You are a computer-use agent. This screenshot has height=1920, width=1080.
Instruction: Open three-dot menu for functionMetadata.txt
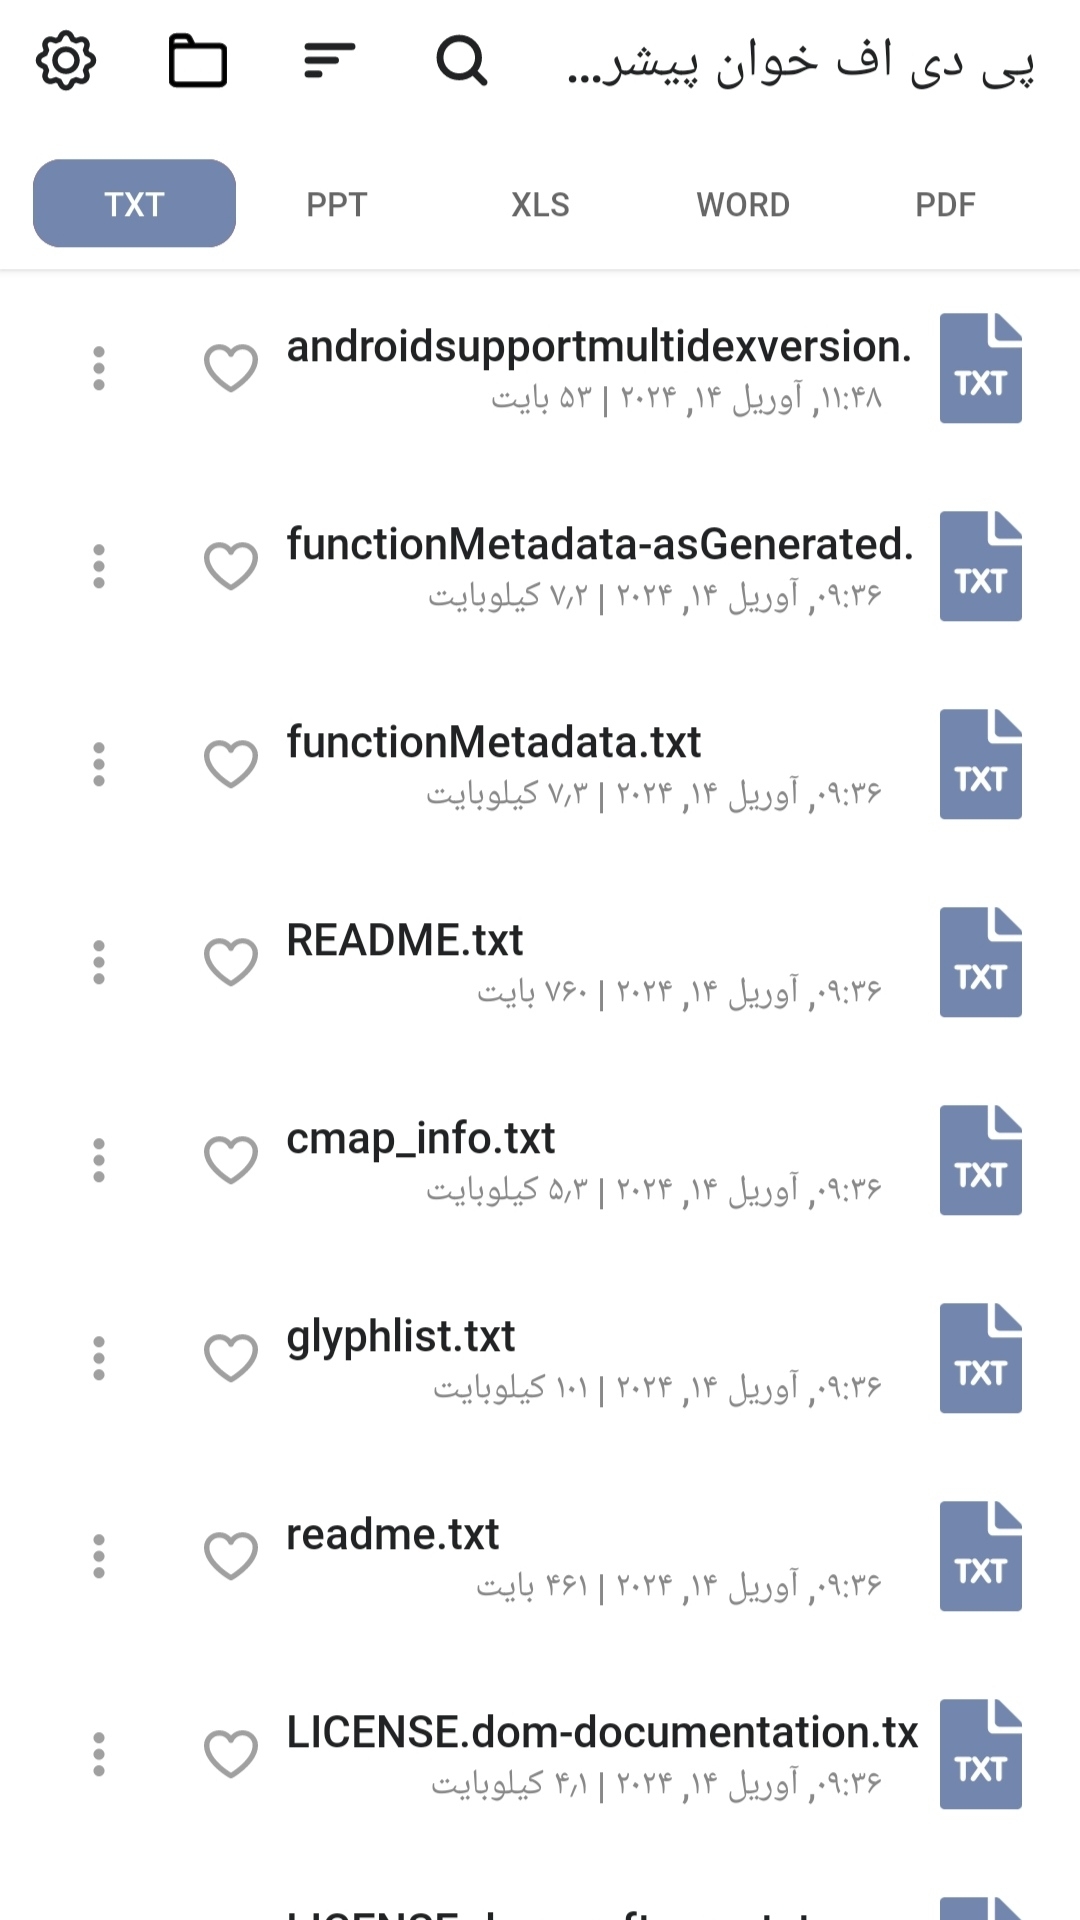[99, 764]
